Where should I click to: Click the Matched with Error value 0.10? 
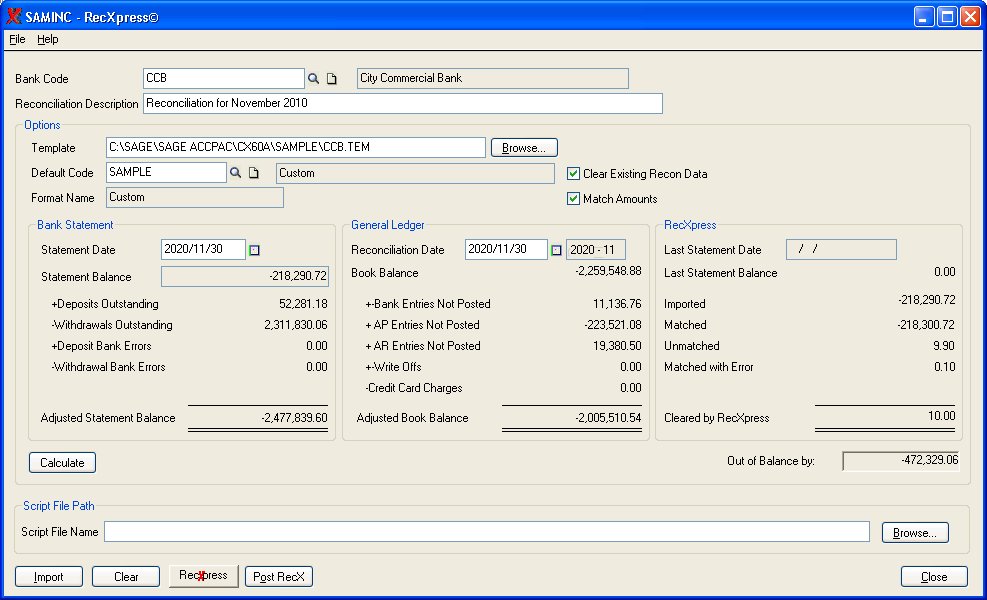pos(944,366)
